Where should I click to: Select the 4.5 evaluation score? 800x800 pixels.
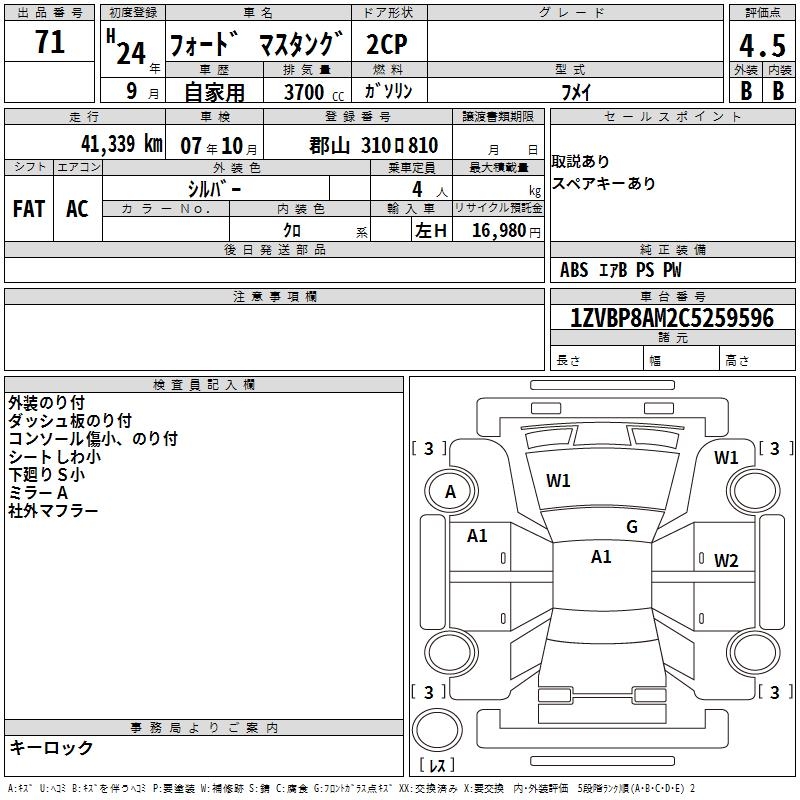[760, 46]
